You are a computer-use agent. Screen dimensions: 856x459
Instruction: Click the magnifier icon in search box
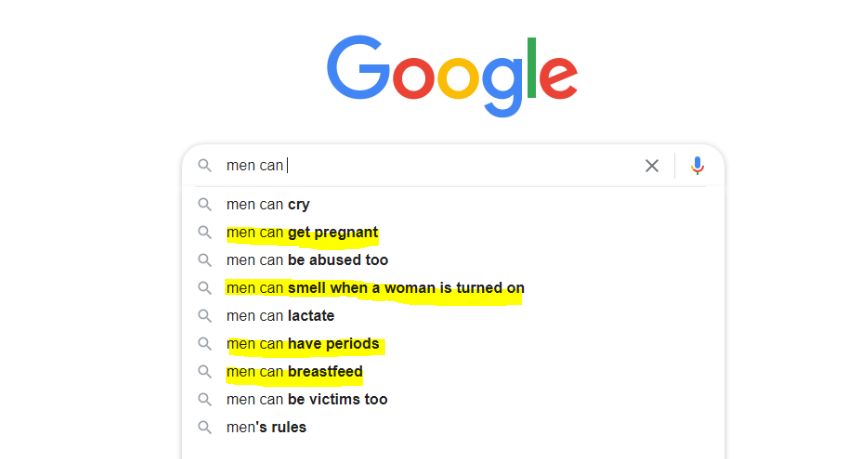click(205, 165)
